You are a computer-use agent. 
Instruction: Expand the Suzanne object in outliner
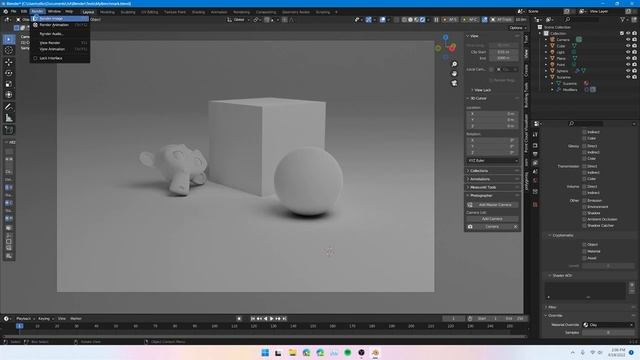pos(546,77)
